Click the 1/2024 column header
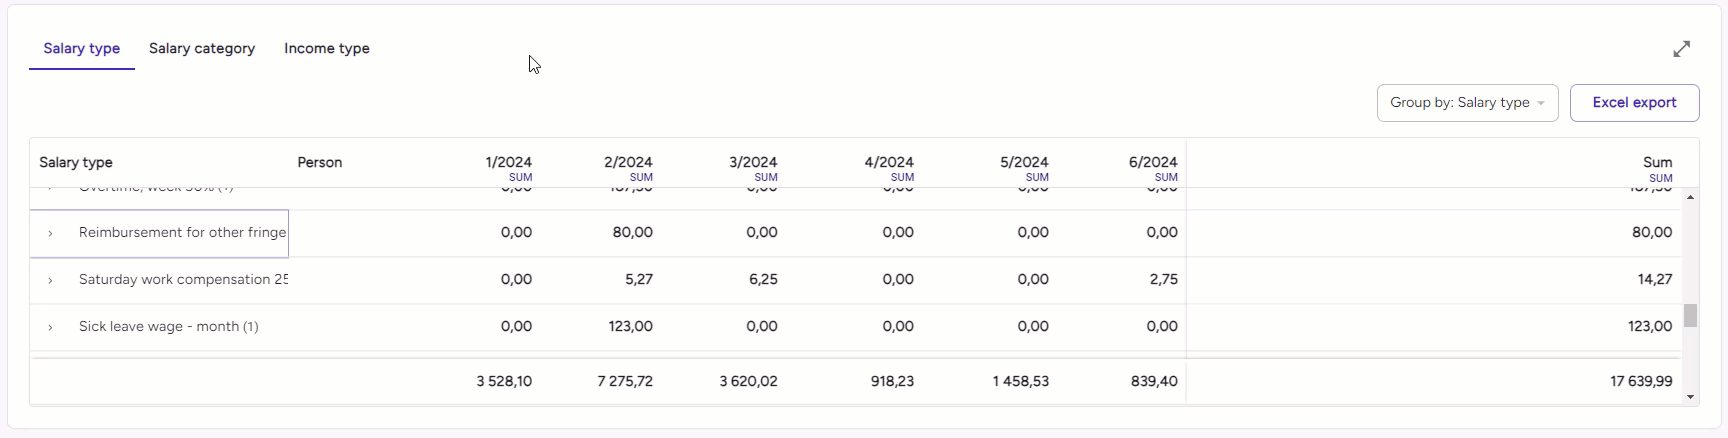The image size is (1728, 438). point(508,162)
